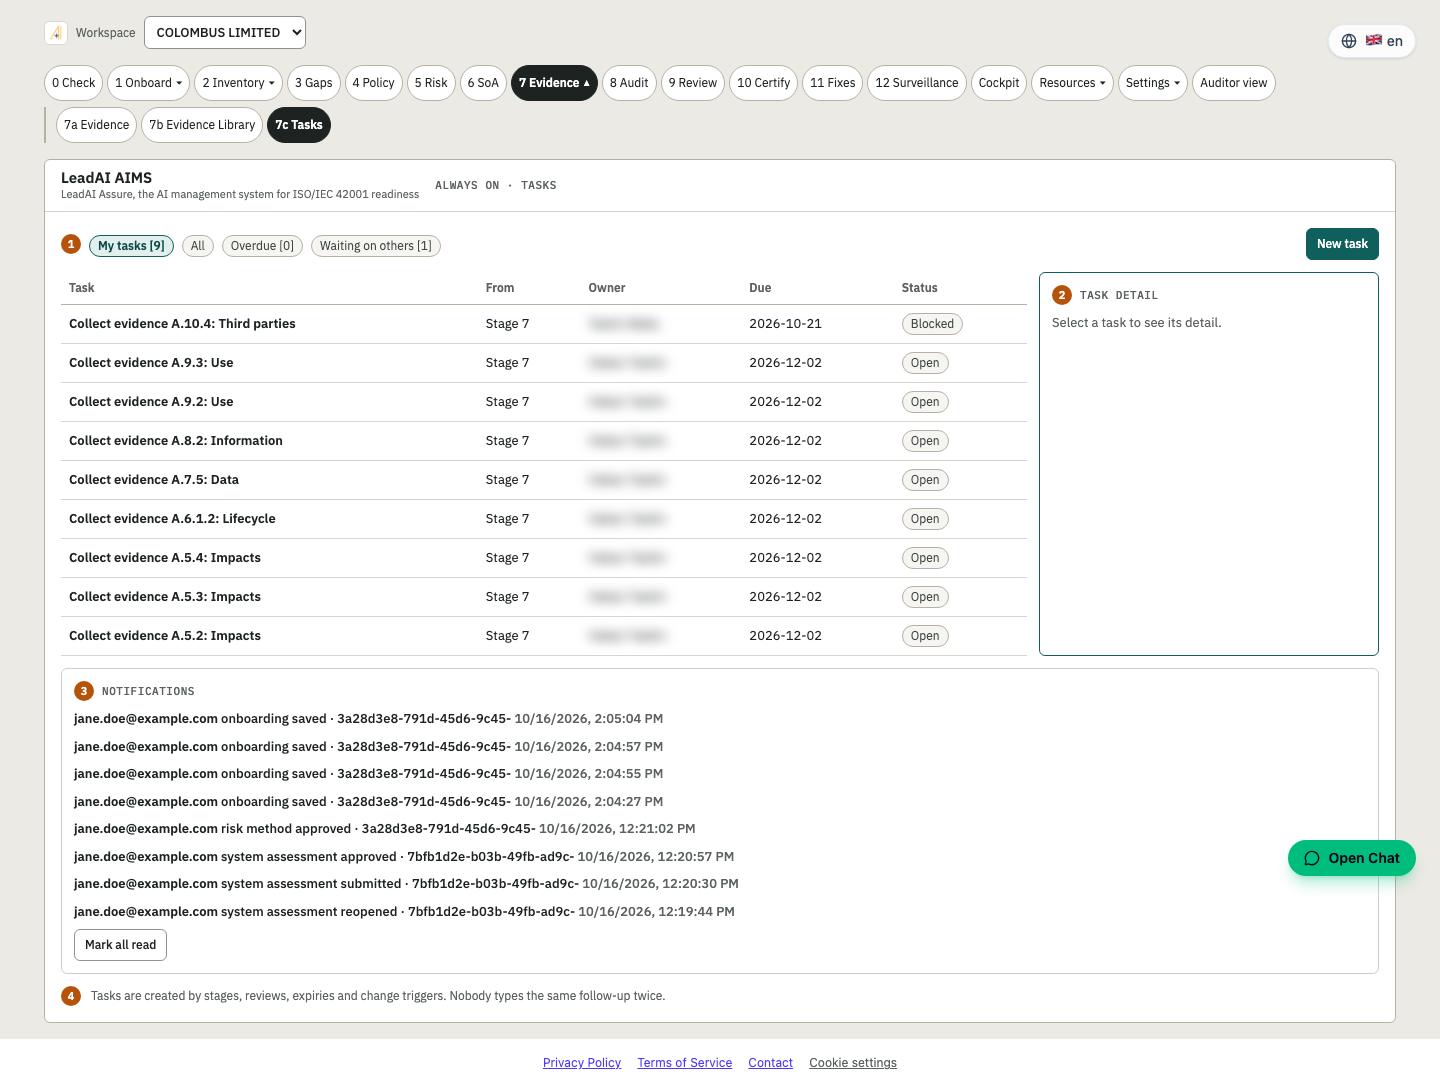1440x1087 pixels.
Task: Switch to 7b Evidence Library tab
Action: pyautogui.click(x=202, y=125)
